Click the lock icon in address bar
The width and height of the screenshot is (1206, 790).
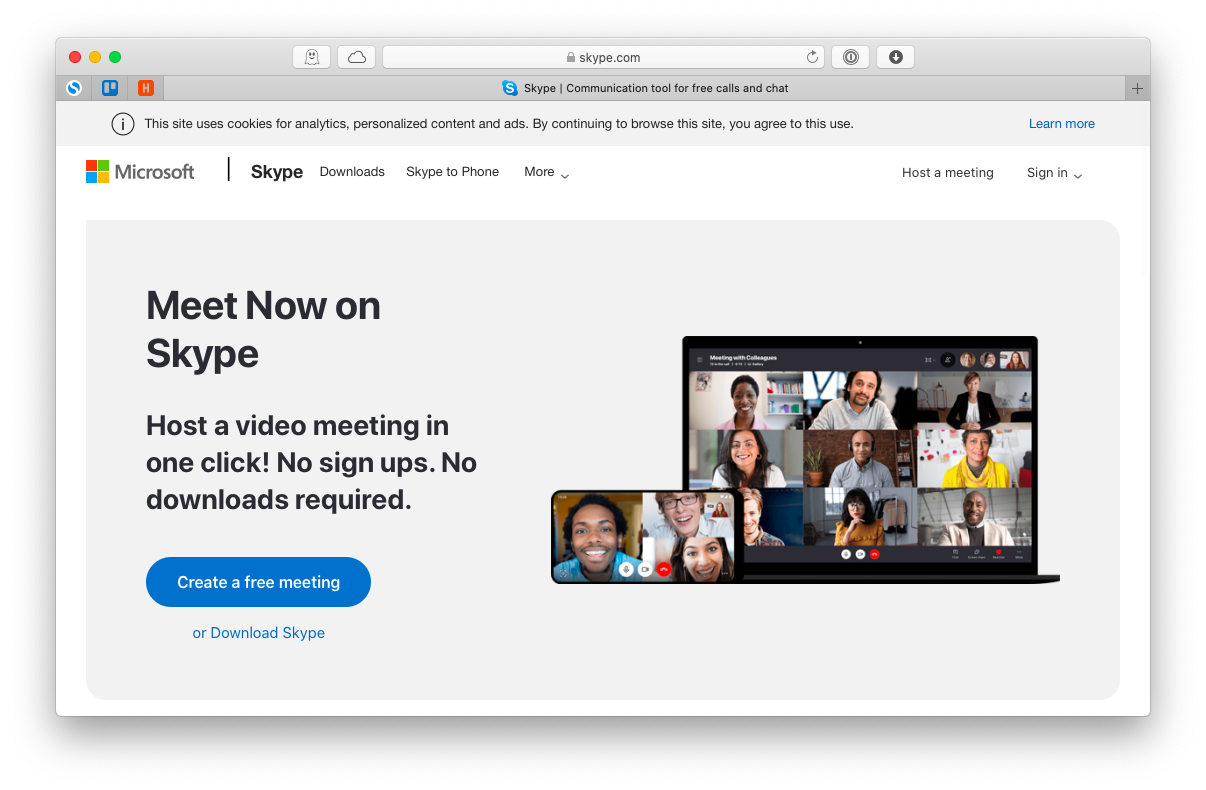click(571, 58)
